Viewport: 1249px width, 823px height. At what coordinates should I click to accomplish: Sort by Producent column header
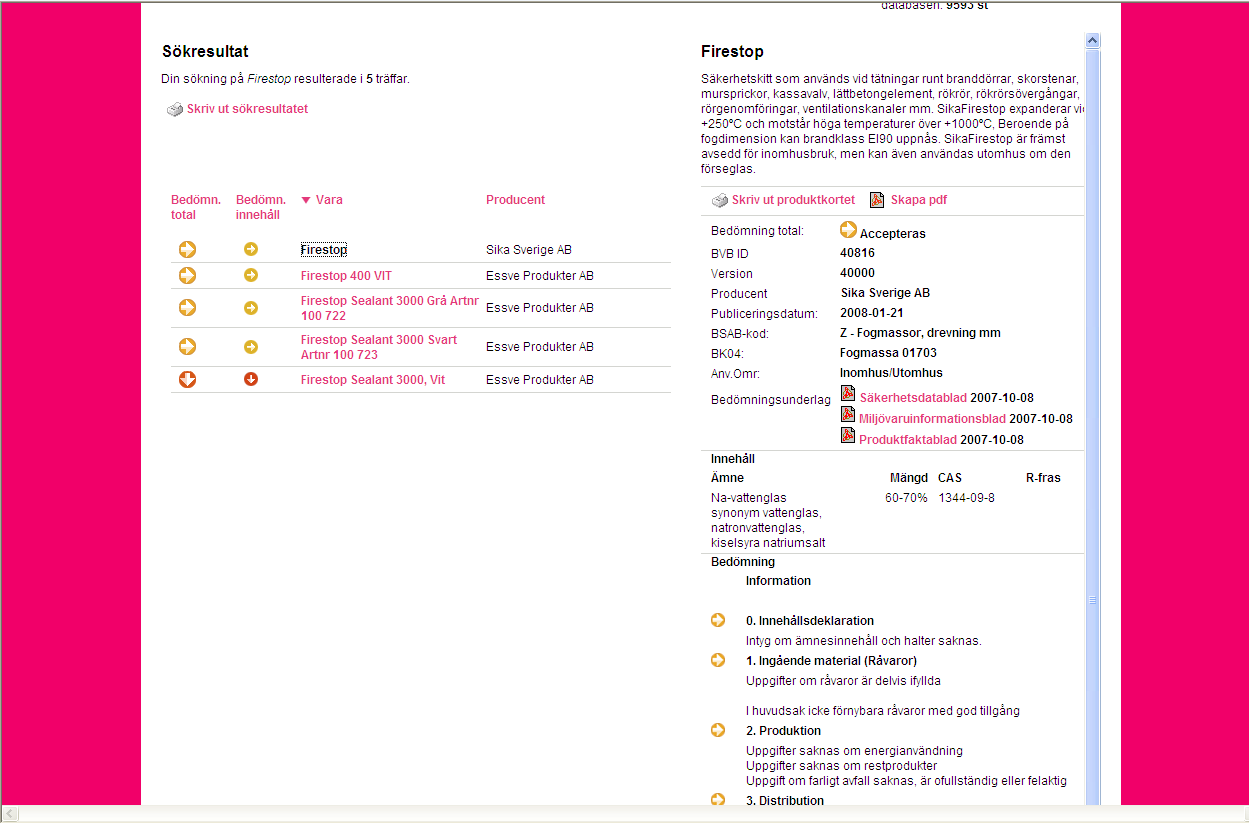[x=516, y=200]
